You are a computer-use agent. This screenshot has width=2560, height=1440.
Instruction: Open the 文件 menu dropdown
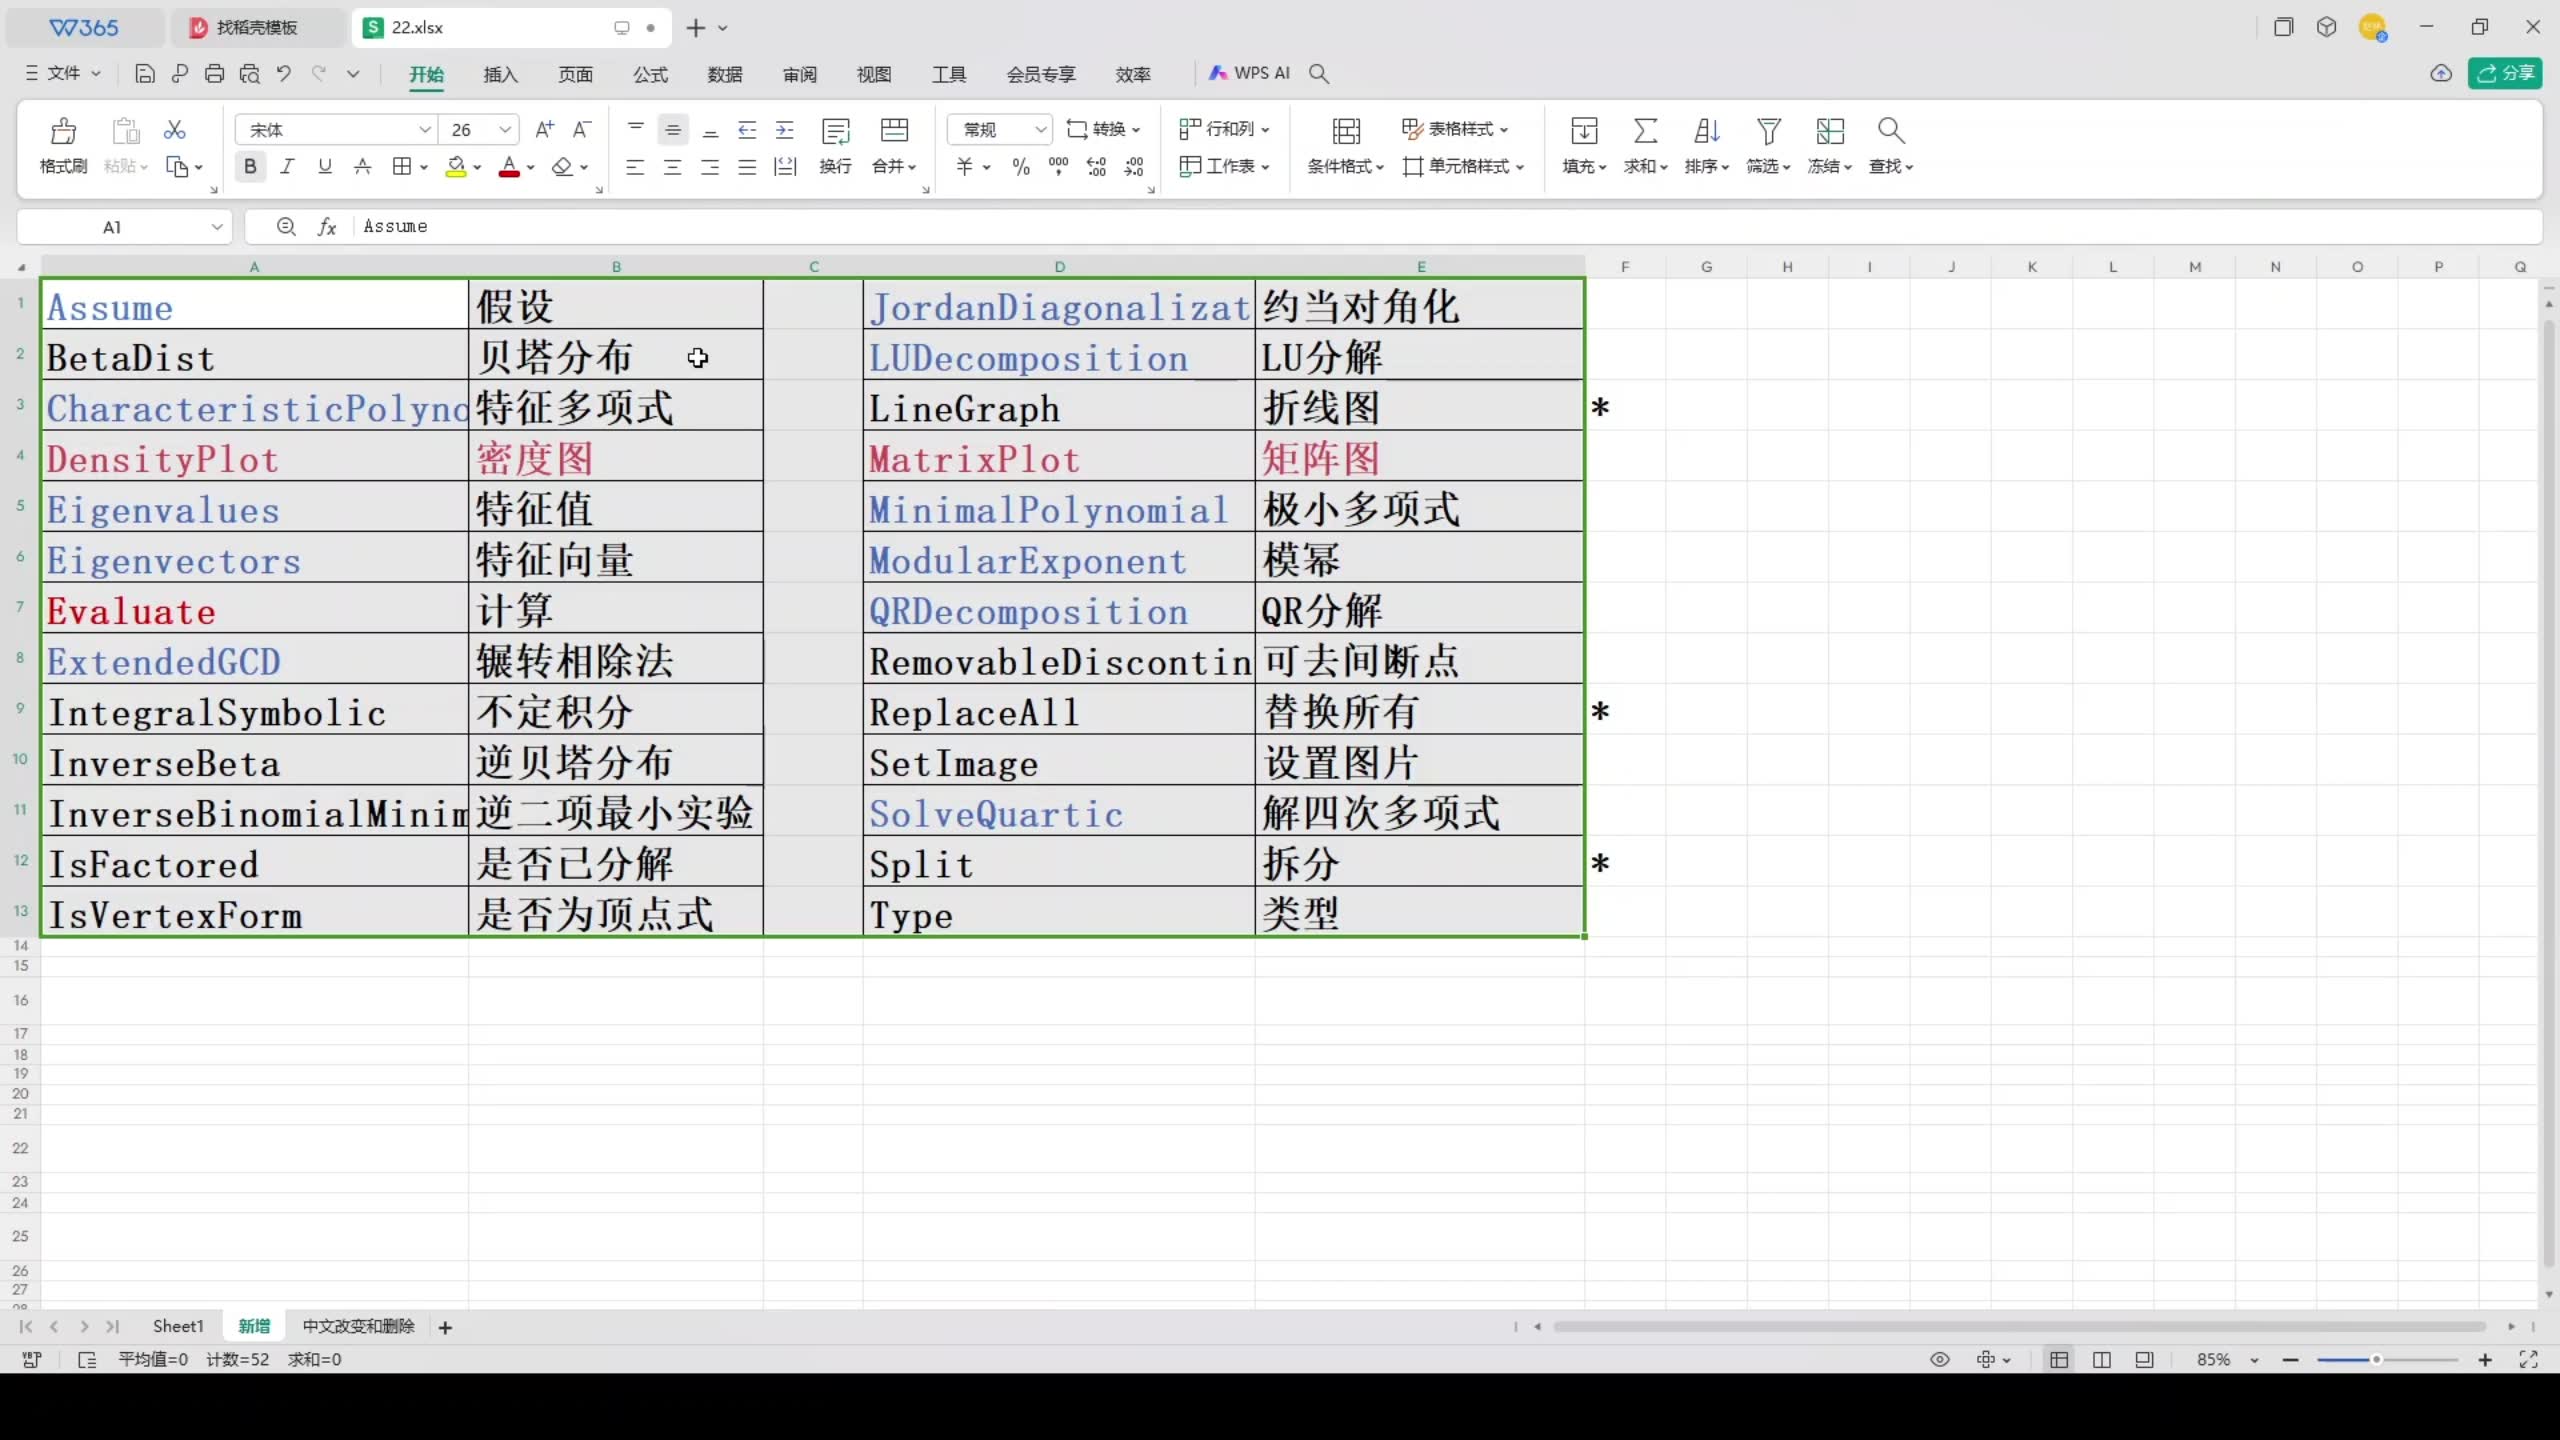pyautogui.click(x=63, y=73)
